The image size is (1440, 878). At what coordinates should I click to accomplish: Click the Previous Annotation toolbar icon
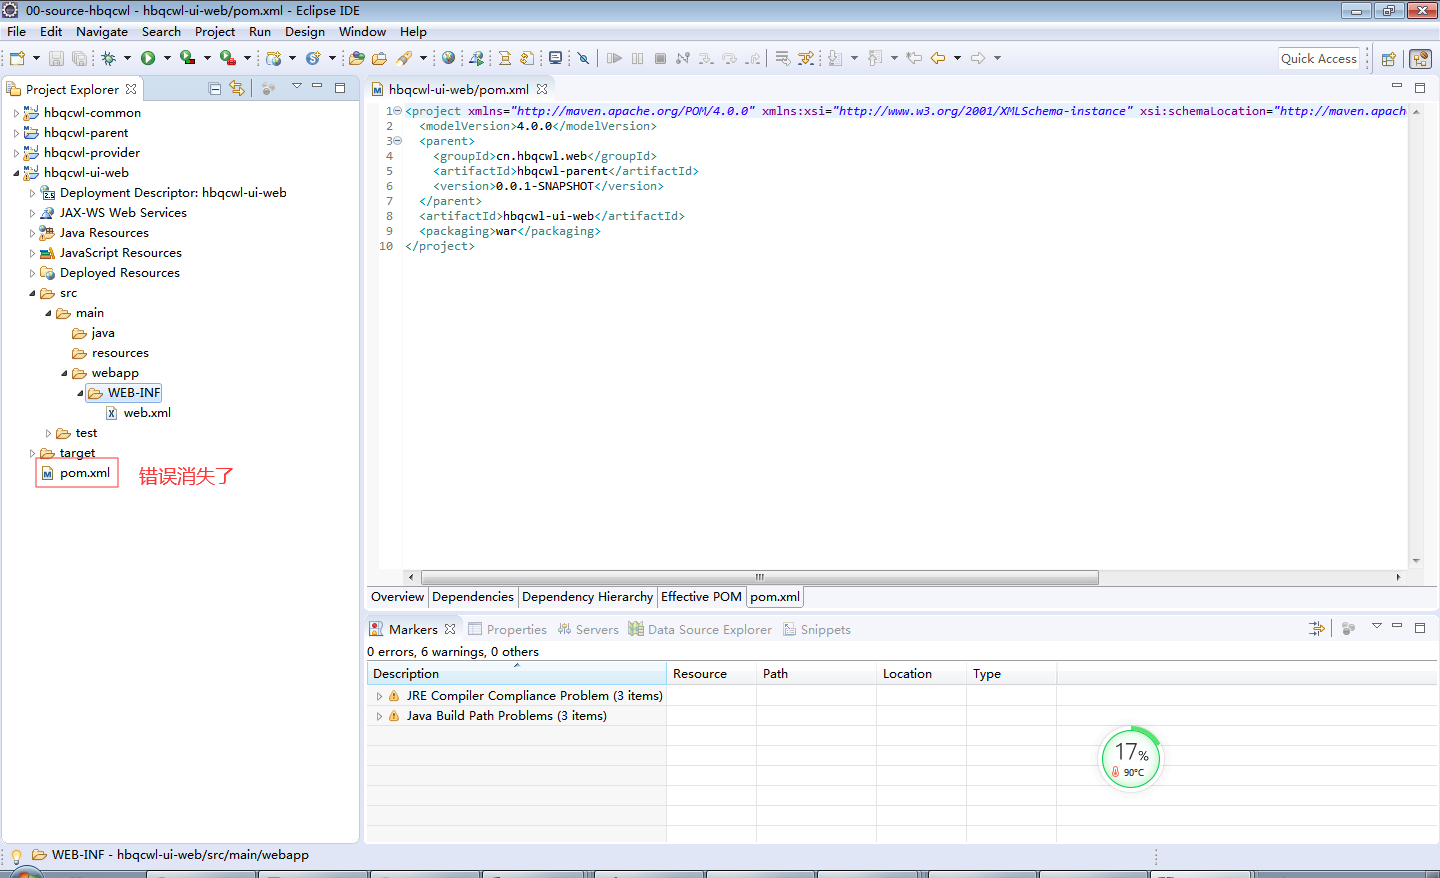875,58
